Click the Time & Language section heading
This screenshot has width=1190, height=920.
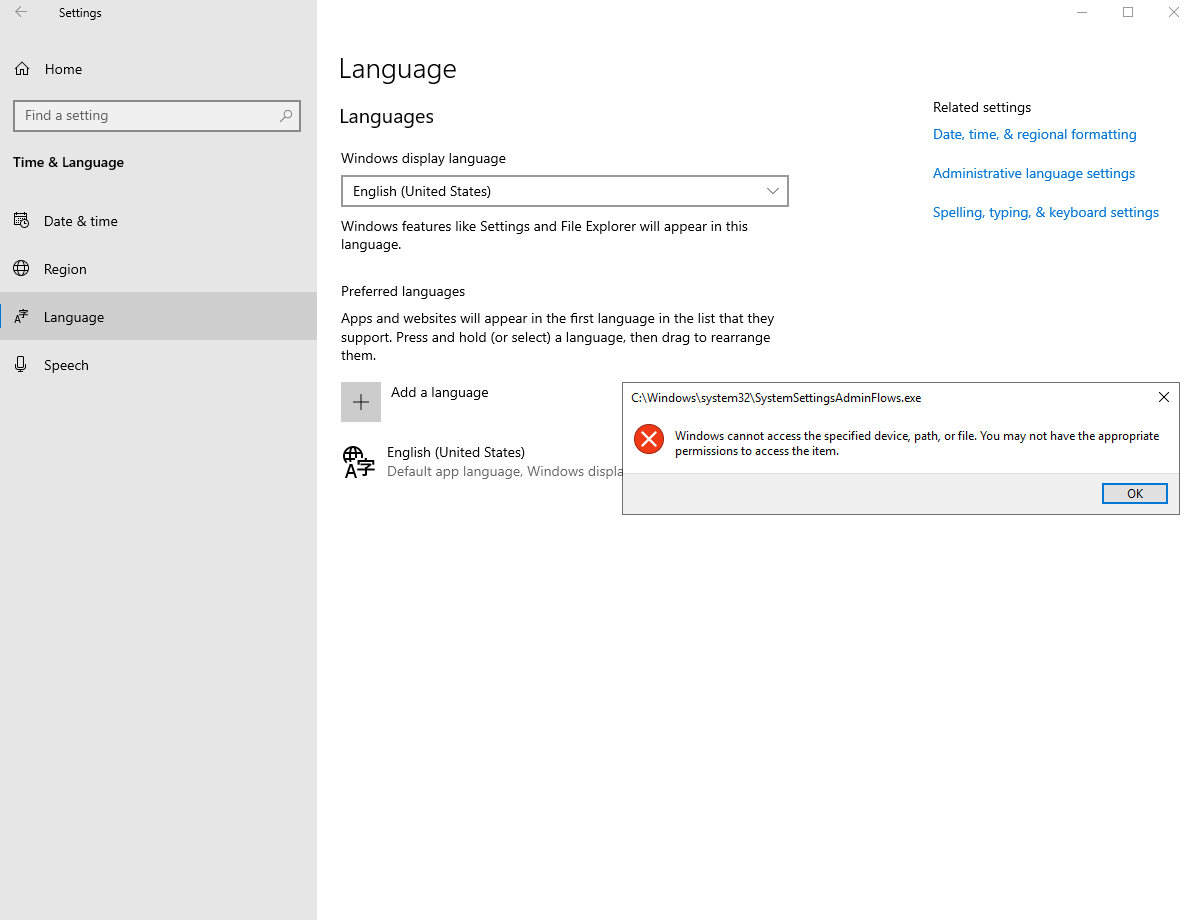tap(68, 162)
